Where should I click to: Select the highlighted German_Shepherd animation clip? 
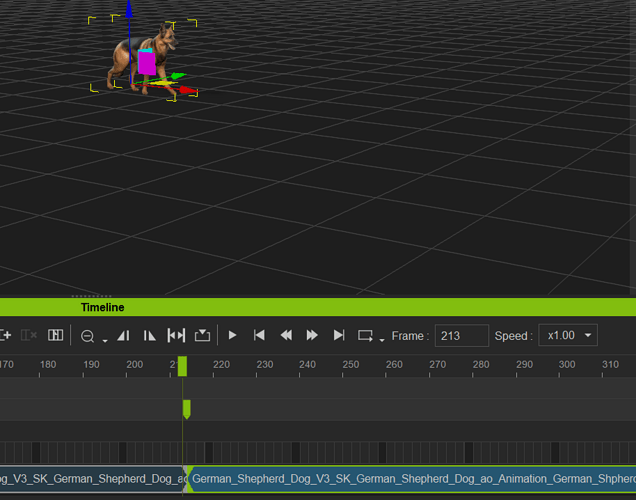click(412, 479)
